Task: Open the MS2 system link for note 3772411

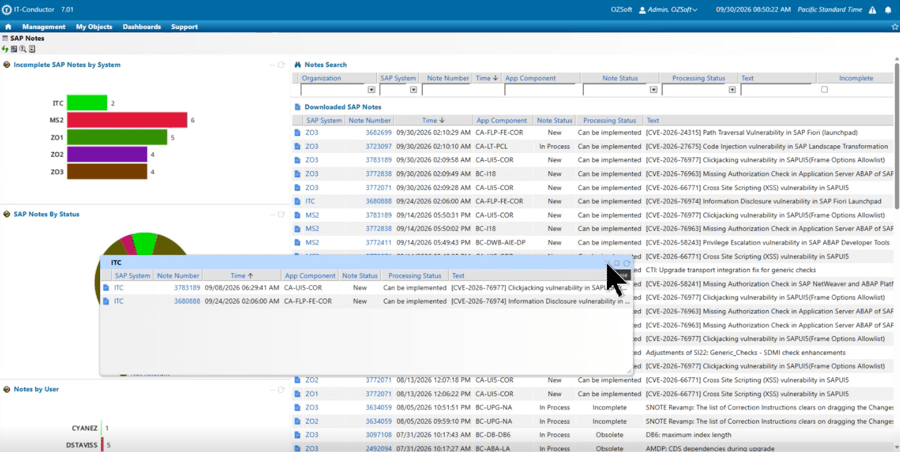Action: coord(312,243)
